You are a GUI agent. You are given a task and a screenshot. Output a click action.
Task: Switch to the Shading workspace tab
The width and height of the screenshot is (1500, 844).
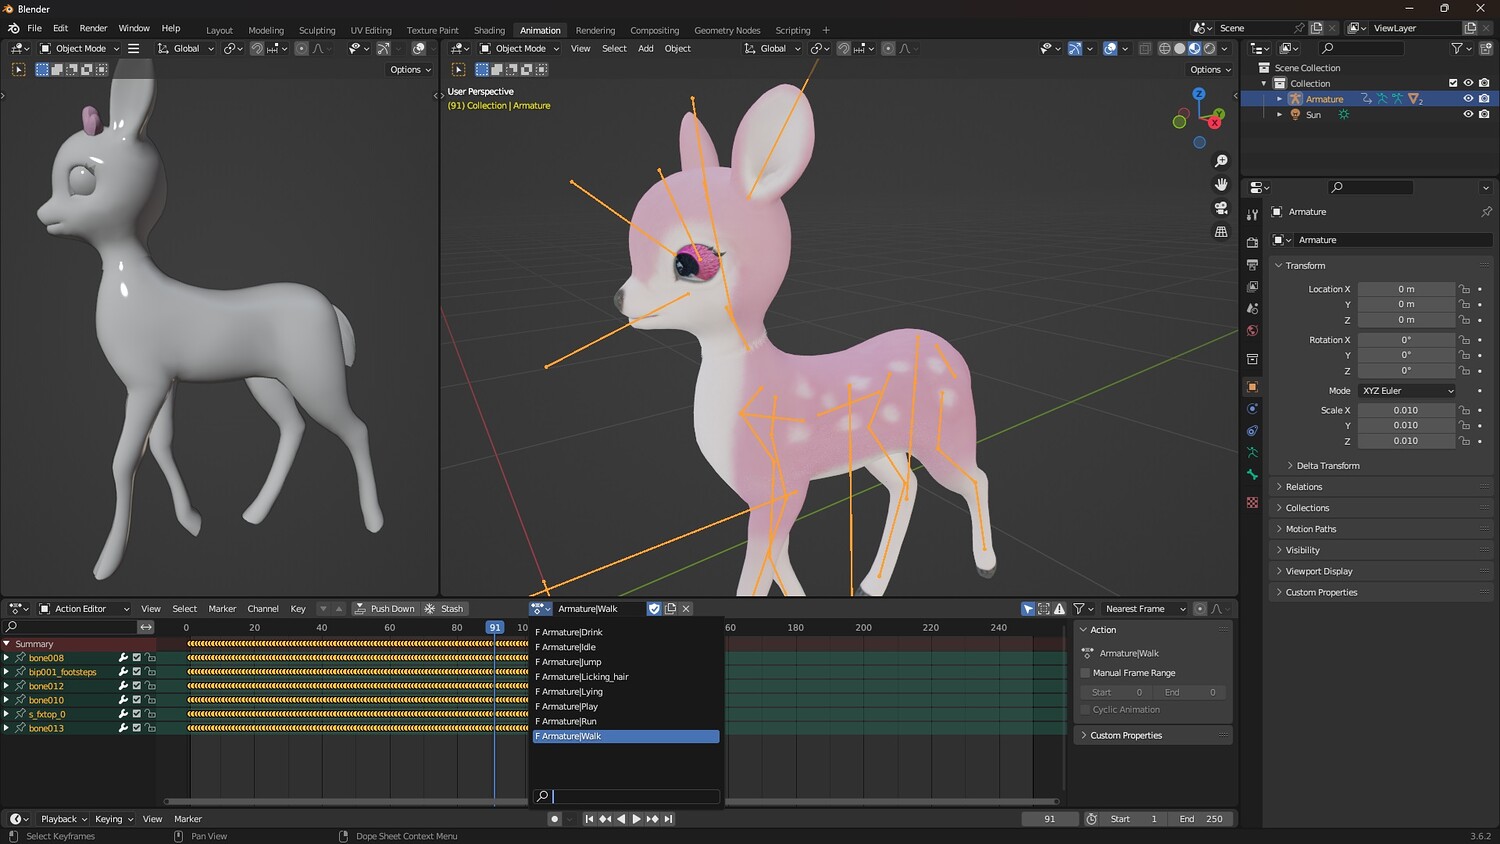pyautogui.click(x=489, y=30)
